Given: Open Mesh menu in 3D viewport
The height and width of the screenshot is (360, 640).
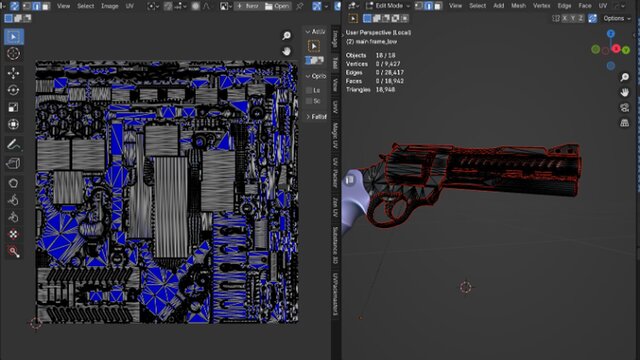Looking at the screenshot, I should (x=518, y=6).
